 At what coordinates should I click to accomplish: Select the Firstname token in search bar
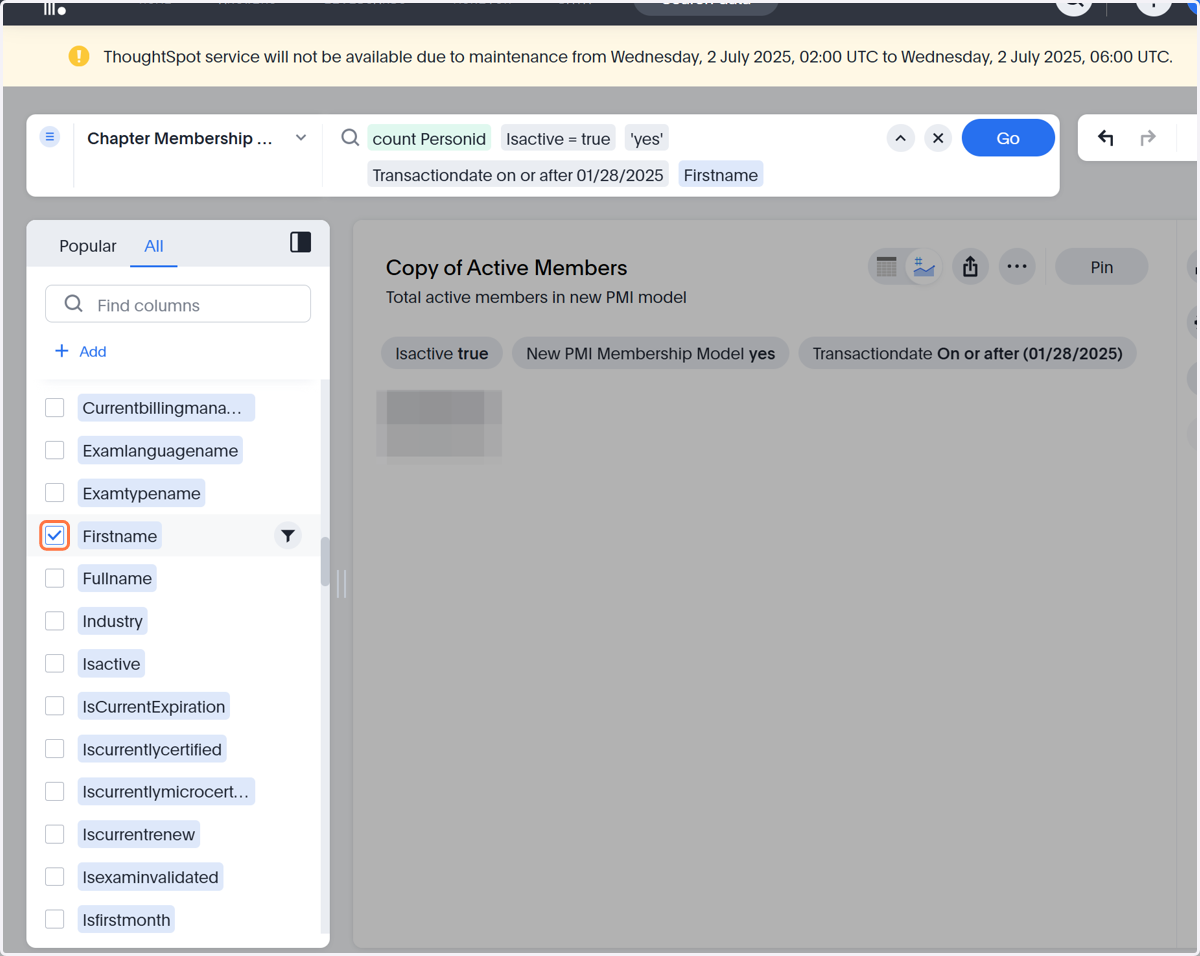click(x=721, y=175)
